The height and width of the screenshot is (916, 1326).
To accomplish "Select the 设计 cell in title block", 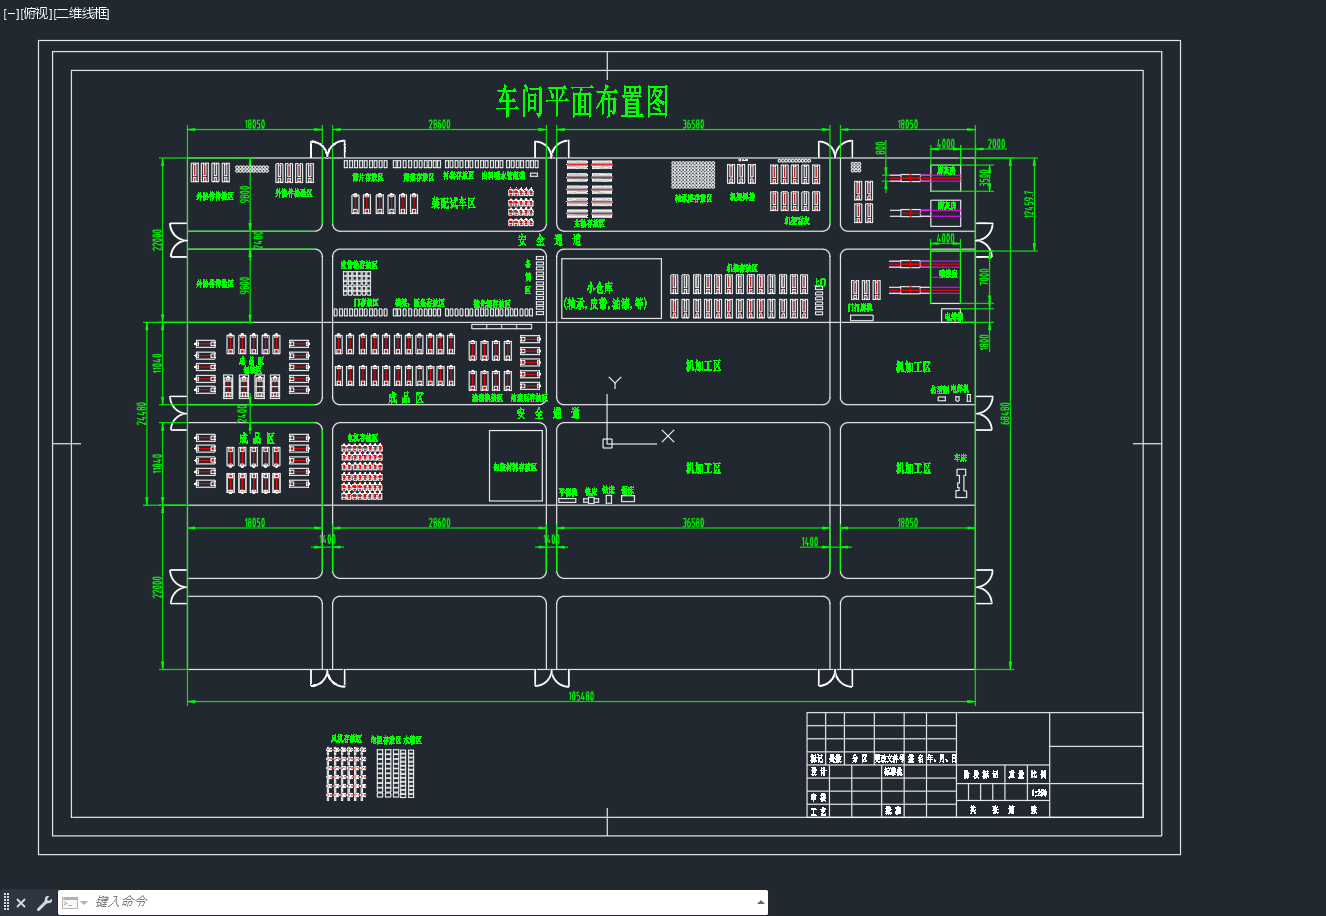I will coord(818,773).
